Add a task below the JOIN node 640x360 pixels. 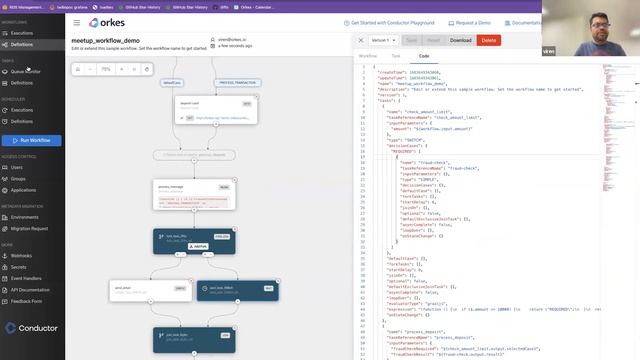[194, 353]
